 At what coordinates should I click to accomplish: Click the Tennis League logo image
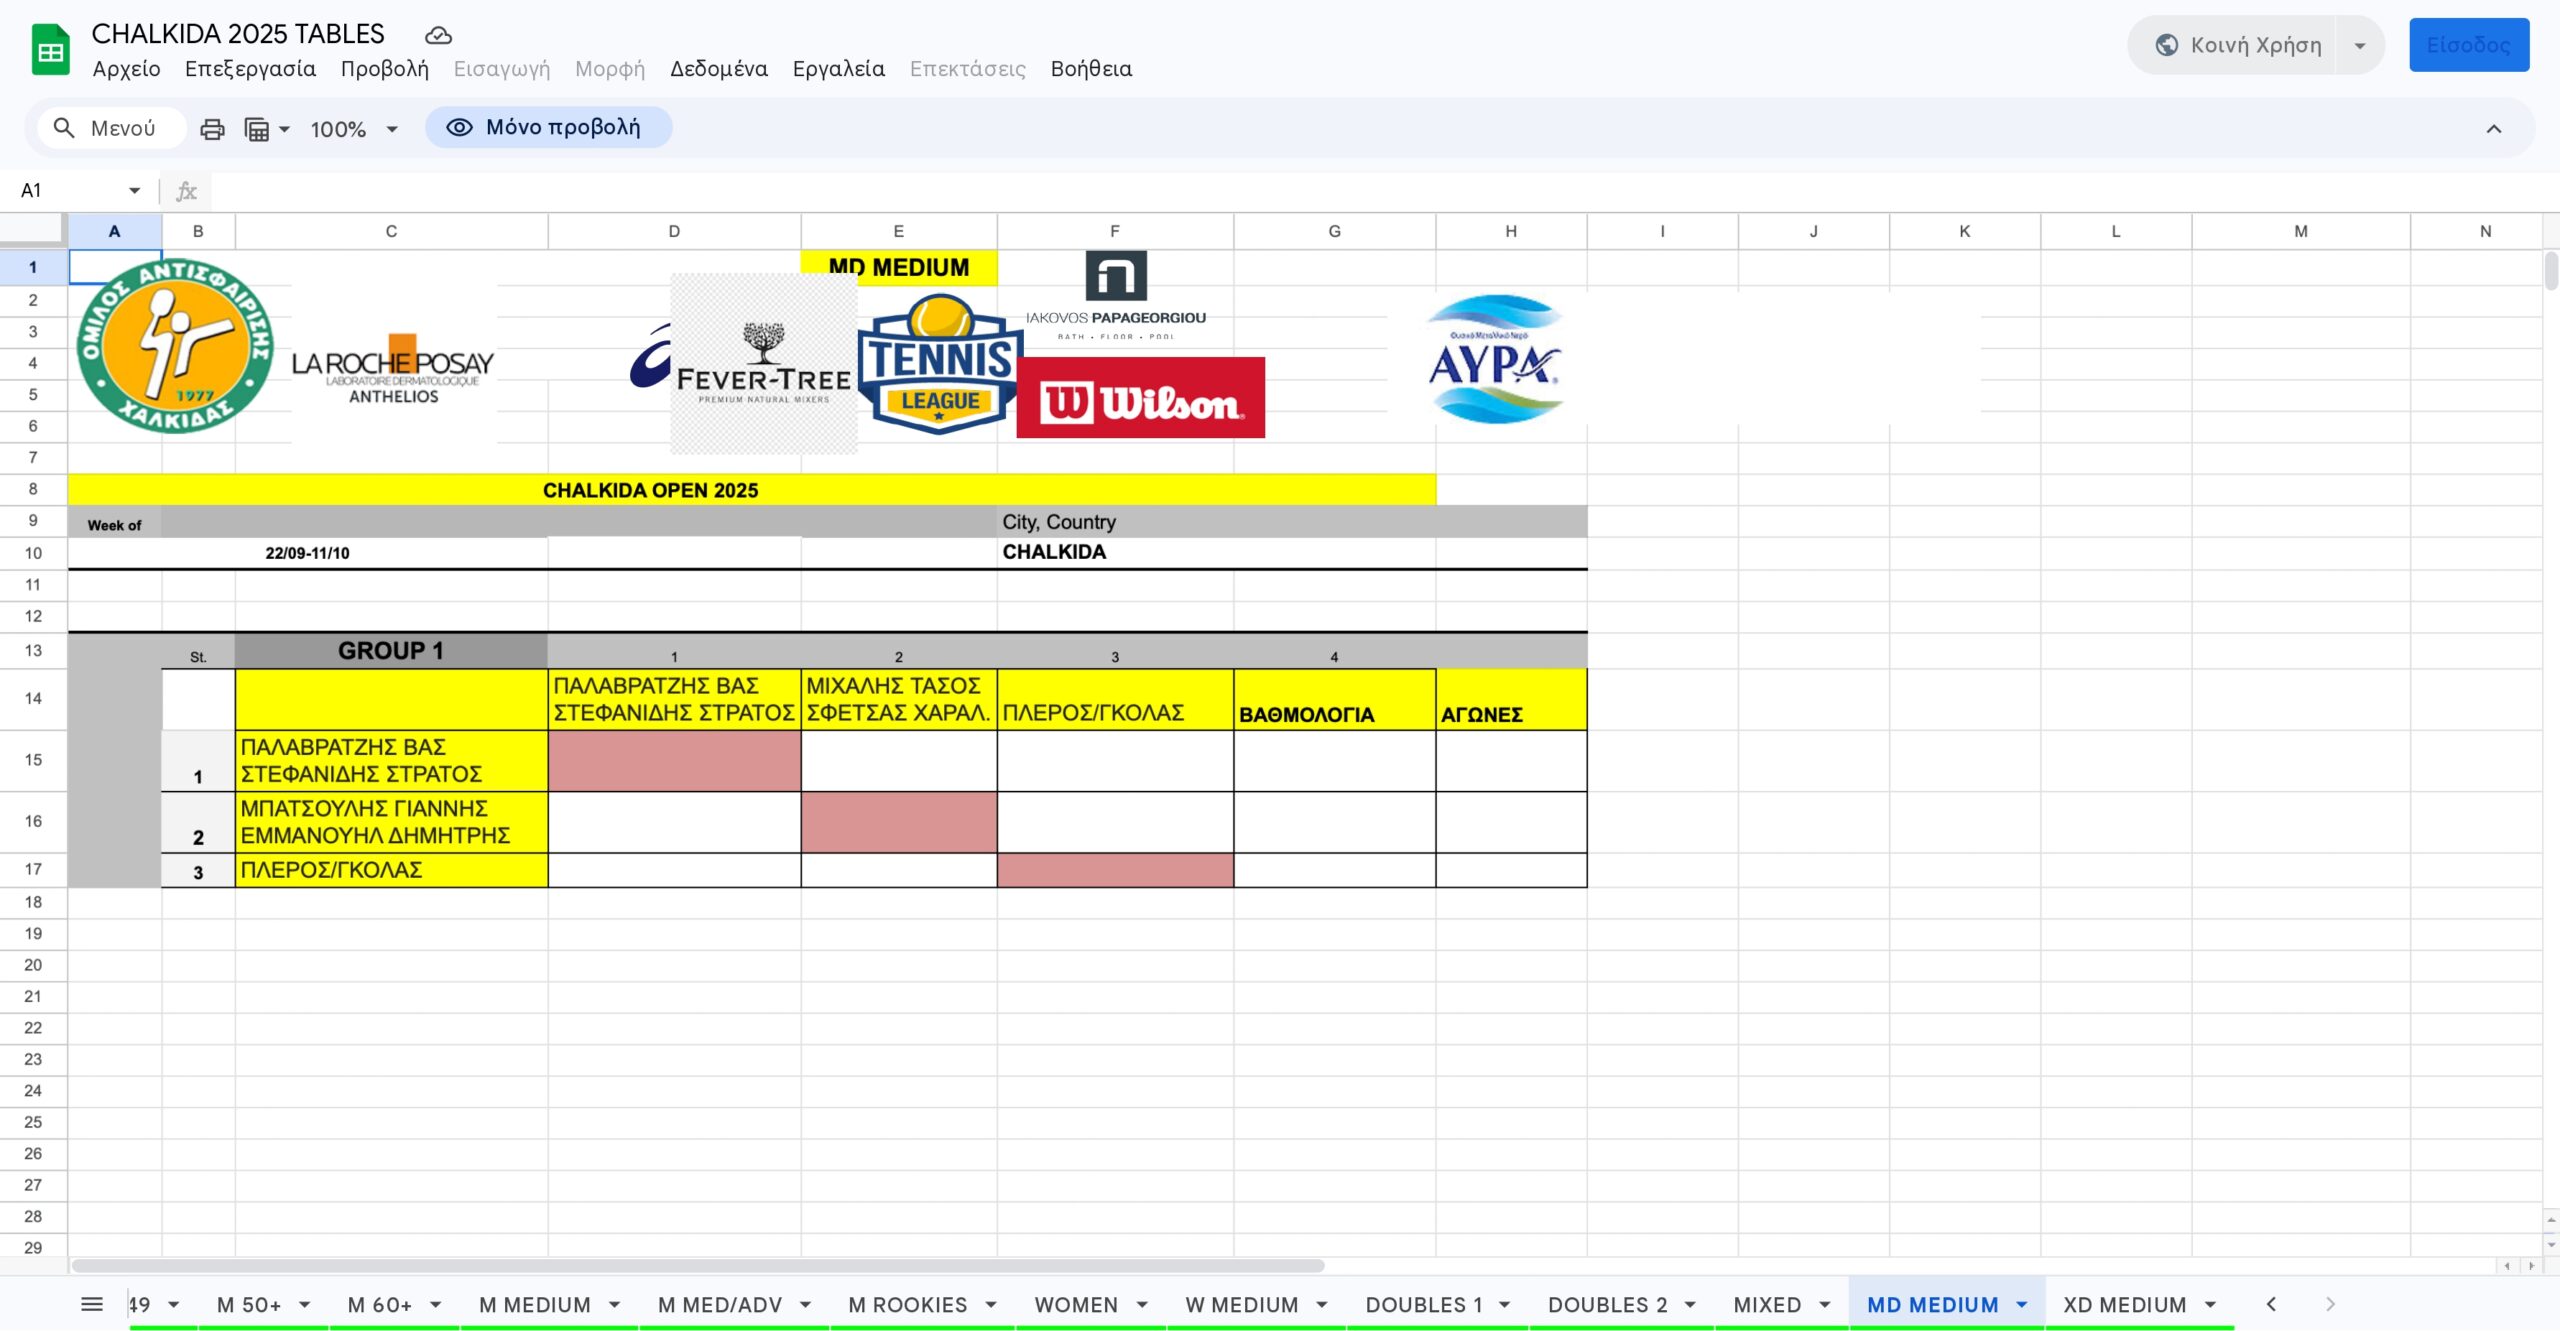click(x=938, y=364)
